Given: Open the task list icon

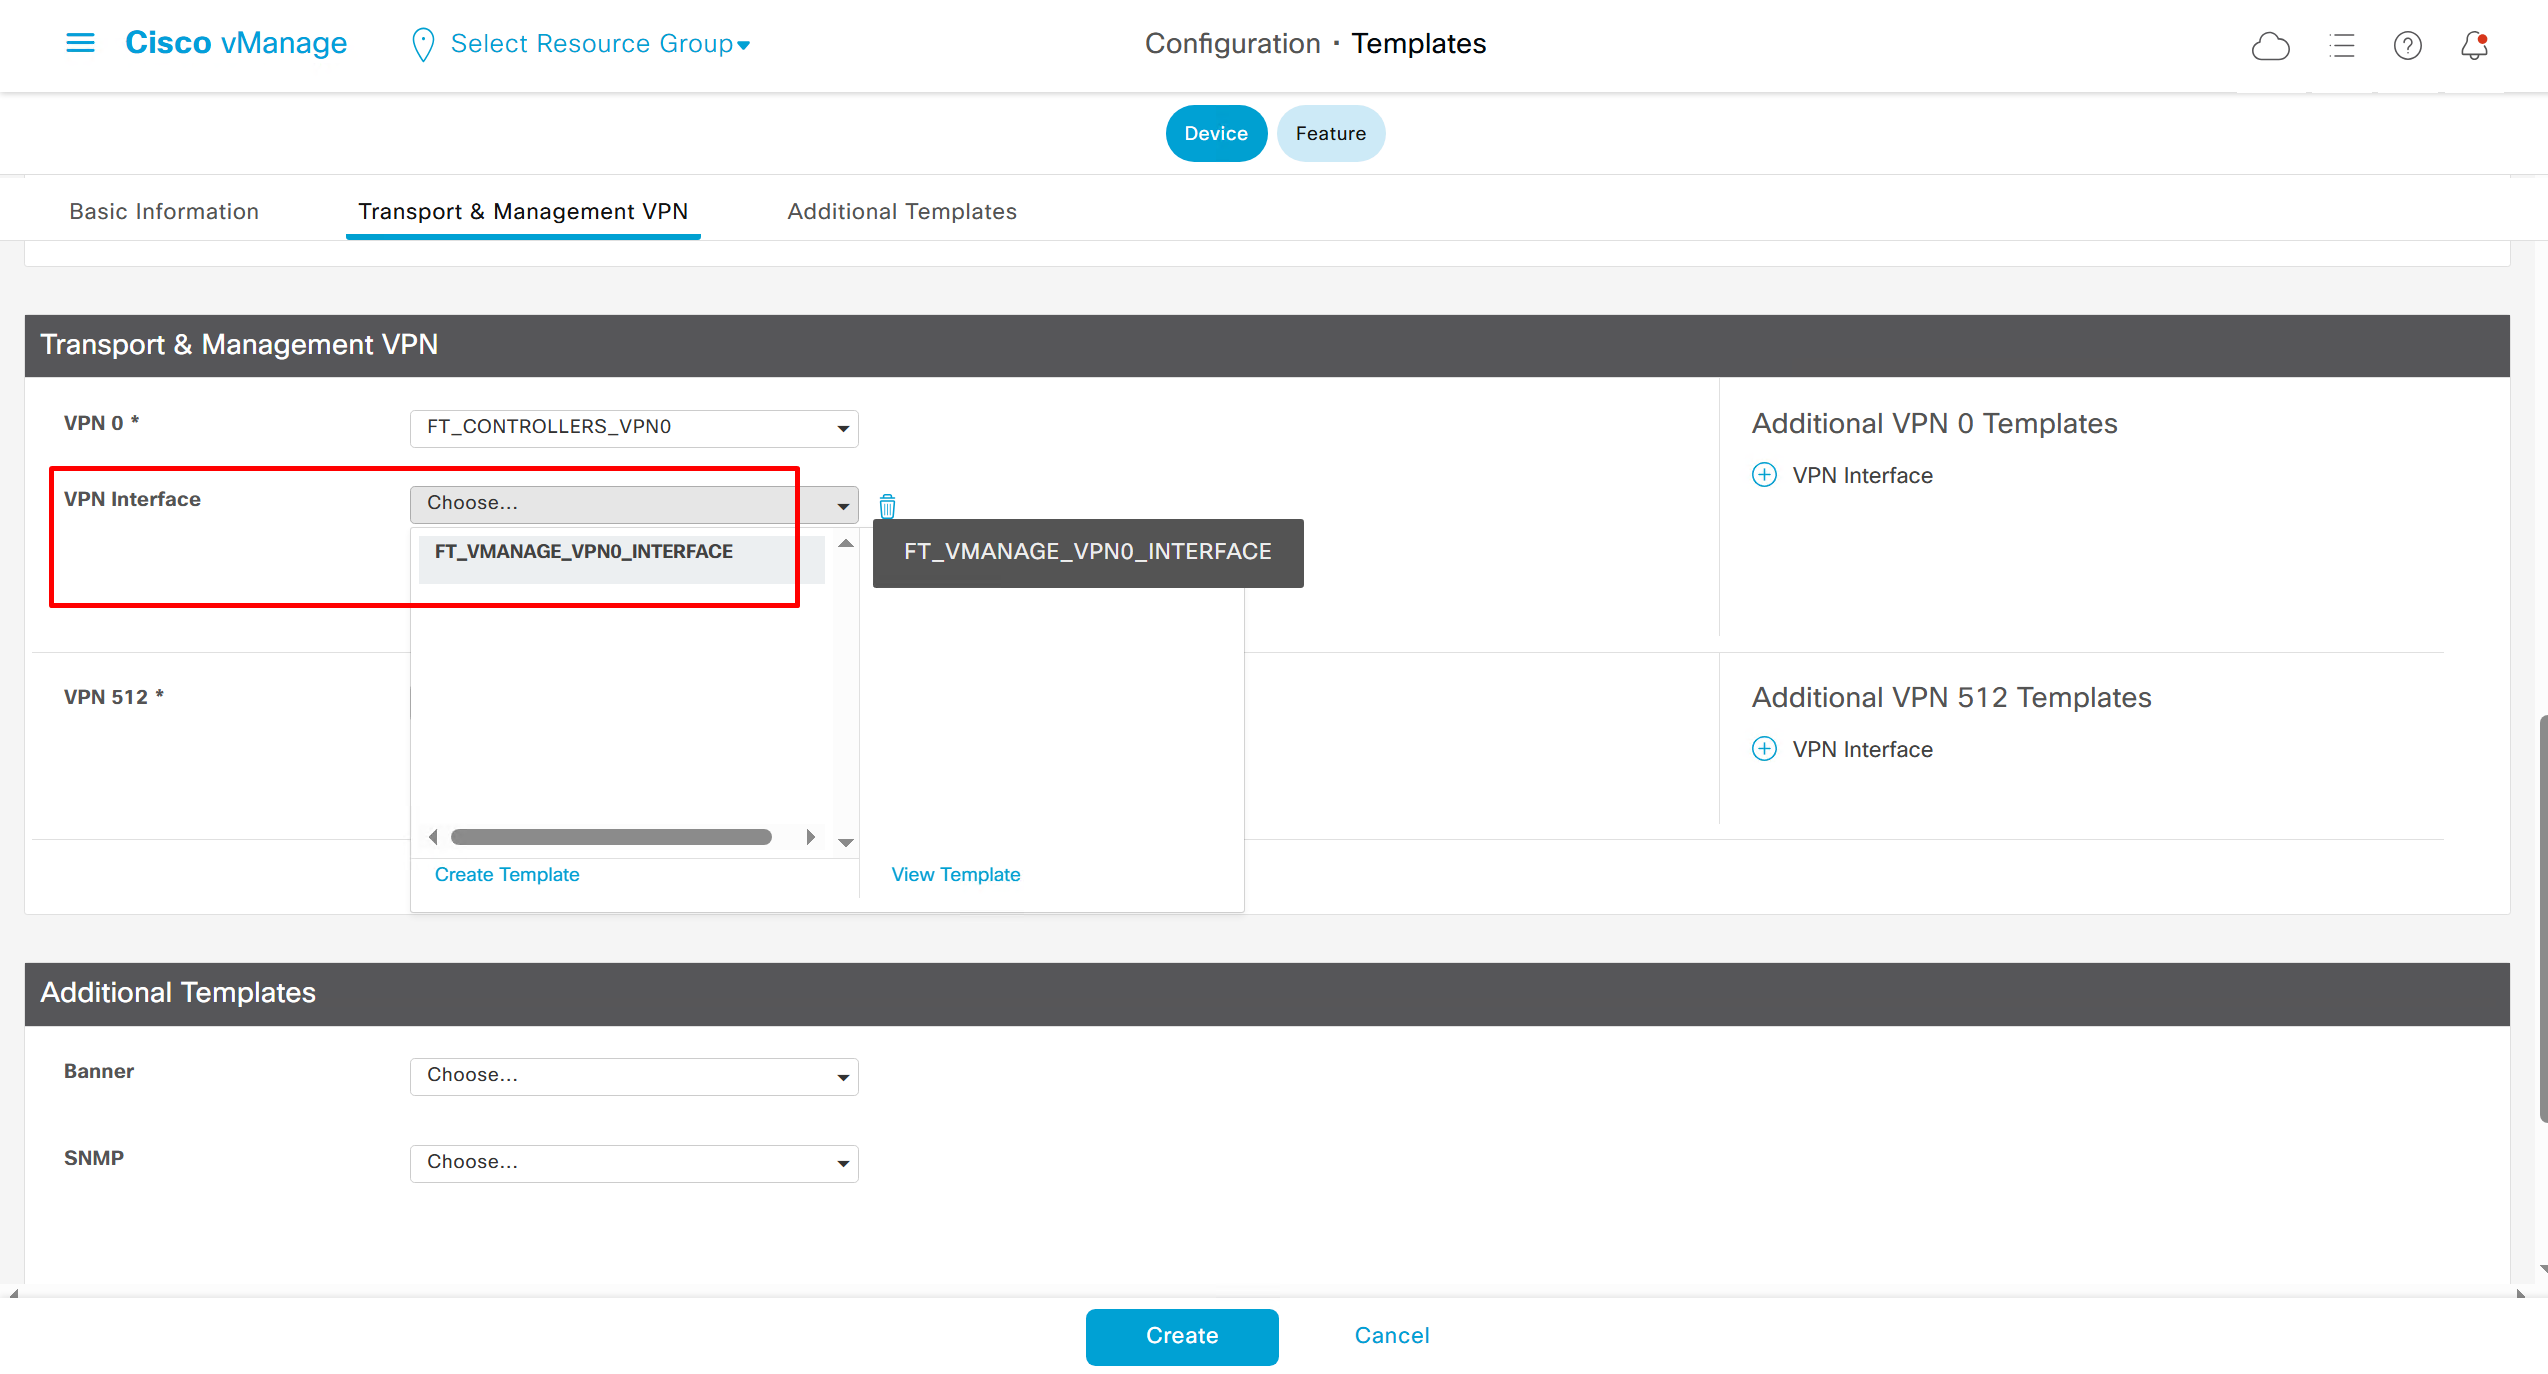Looking at the screenshot, I should (x=2341, y=46).
